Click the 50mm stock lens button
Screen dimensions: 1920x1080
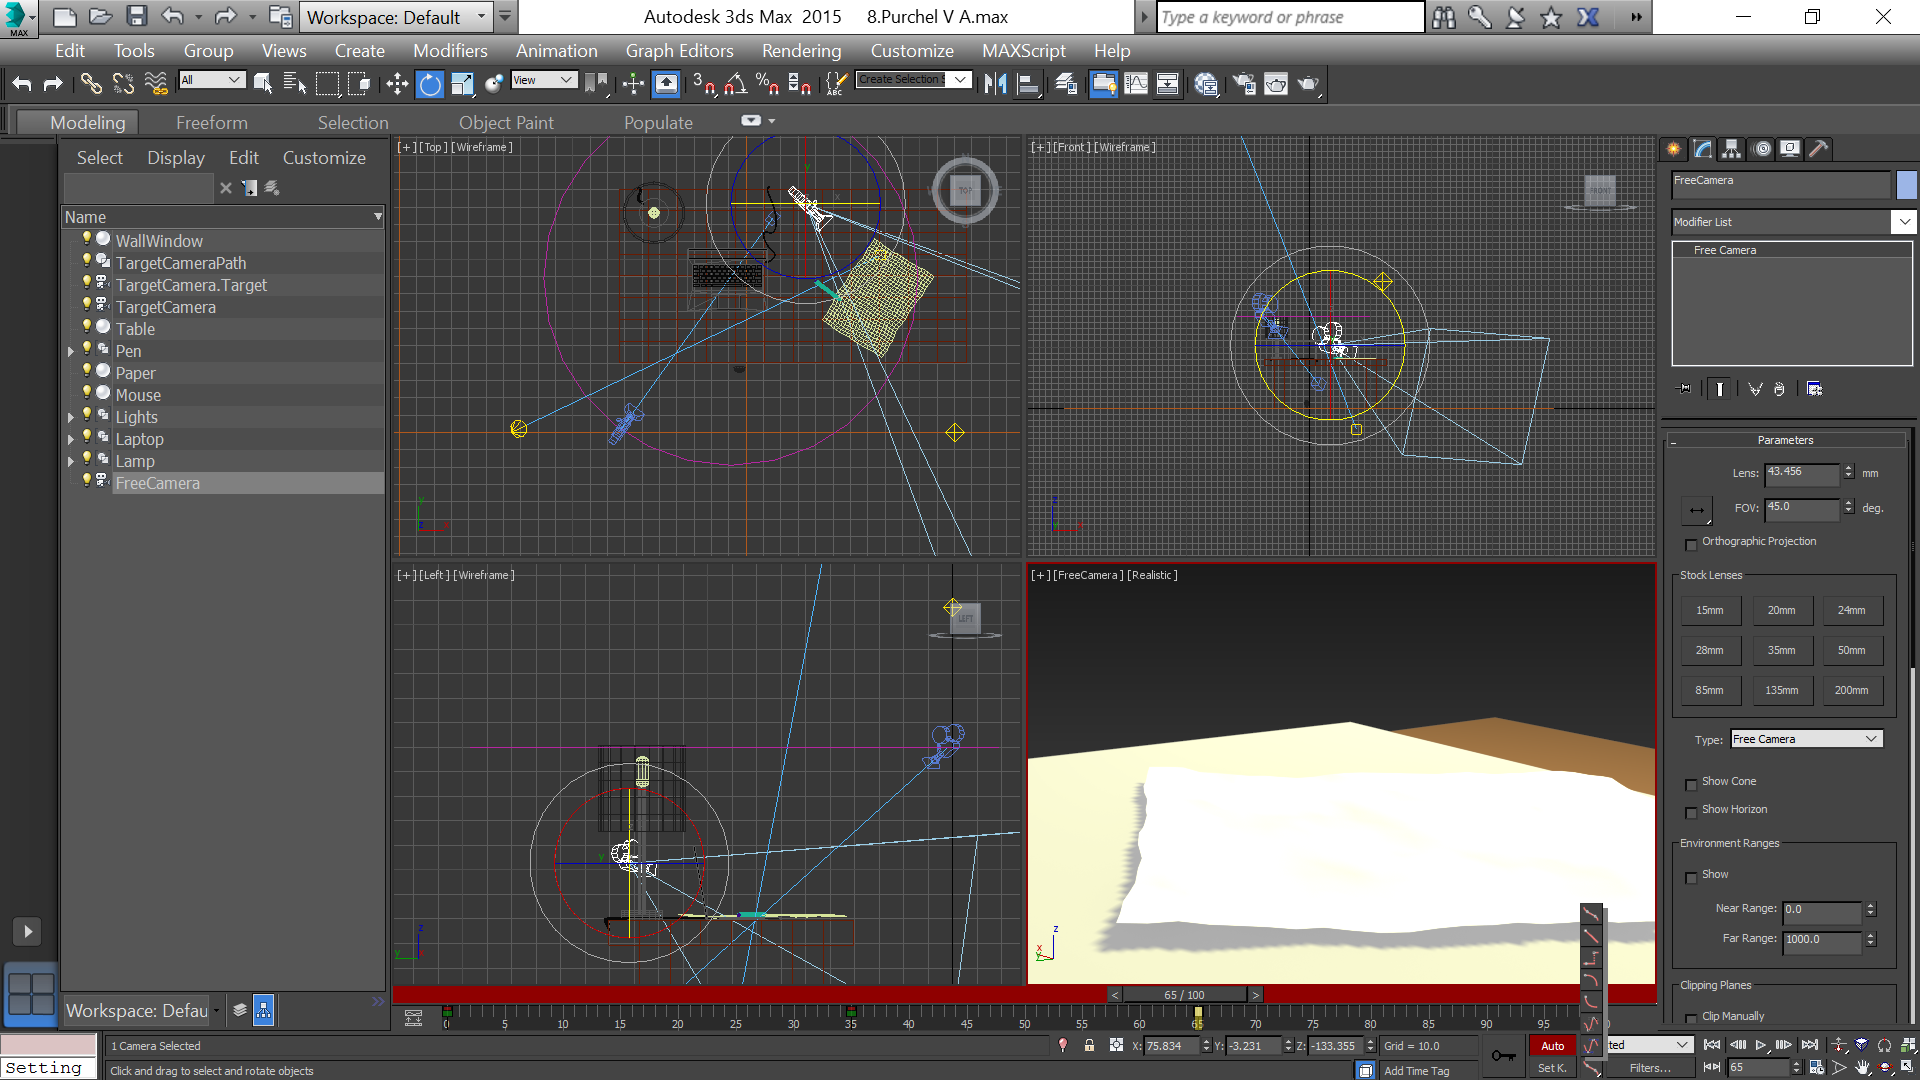click(1853, 650)
